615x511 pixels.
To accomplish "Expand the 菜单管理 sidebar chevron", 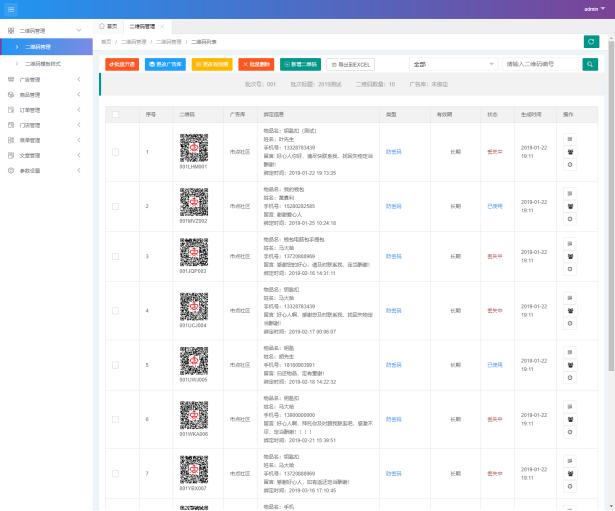I will tap(79, 140).
